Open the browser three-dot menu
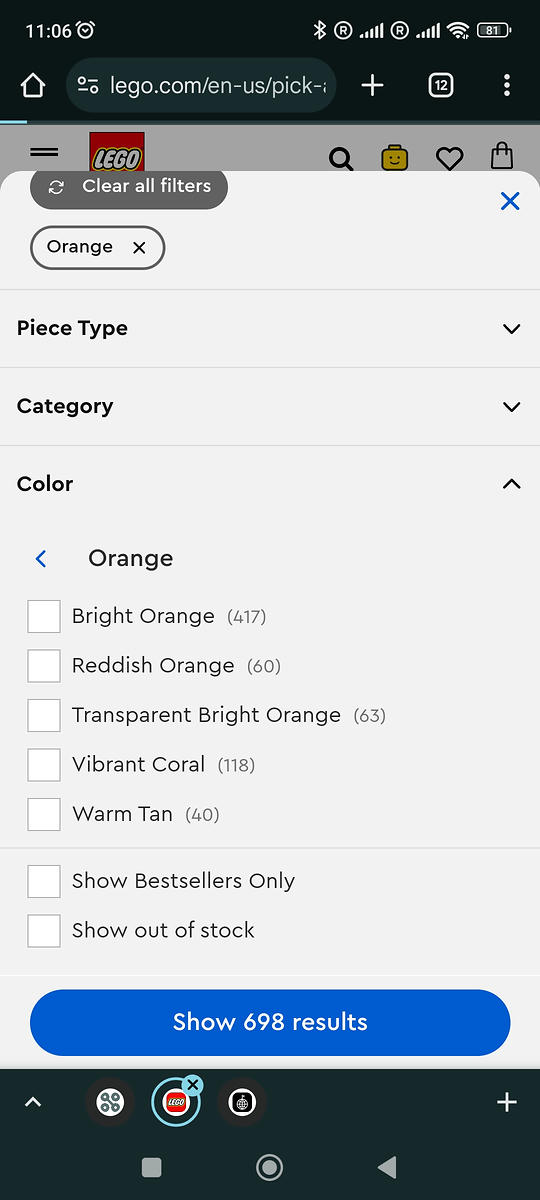The image size is (540, 1200). (507, 86)
